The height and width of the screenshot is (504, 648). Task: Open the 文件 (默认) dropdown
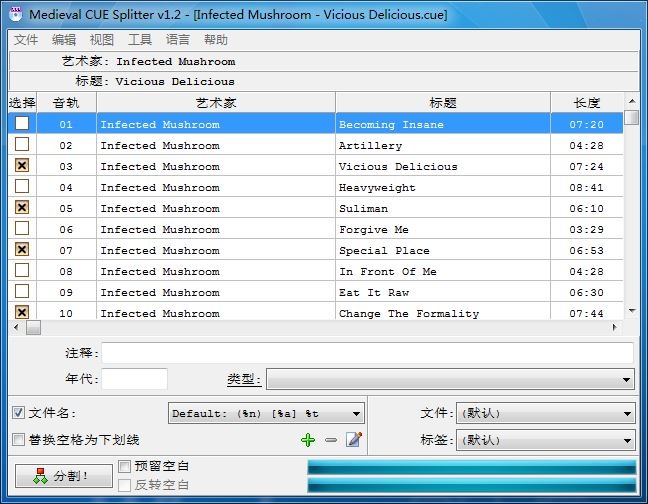click(546, 413)
